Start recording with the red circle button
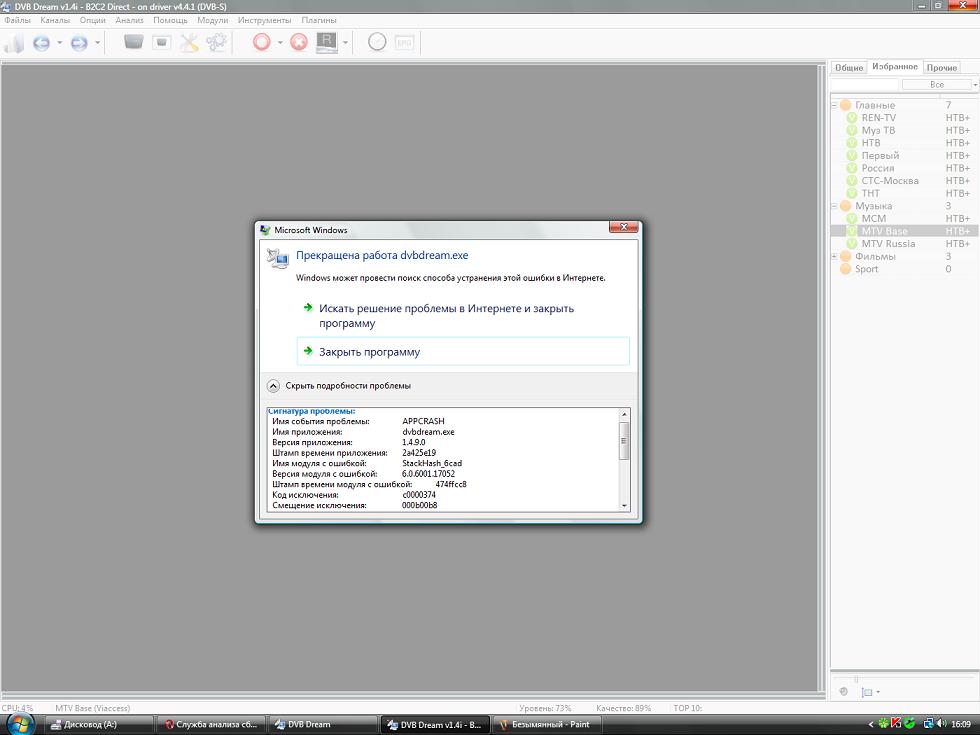This screenshot has height=735, width=980. (x=261, y=42)
